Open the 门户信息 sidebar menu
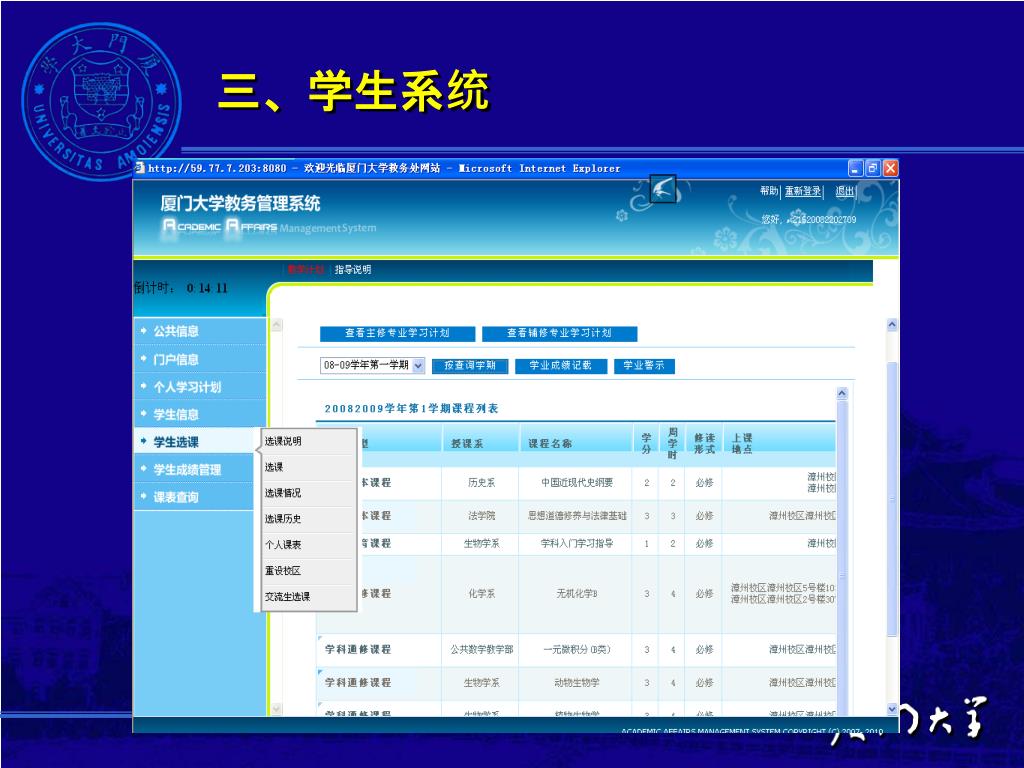1024x768 pixels. [x=199, y=359]
